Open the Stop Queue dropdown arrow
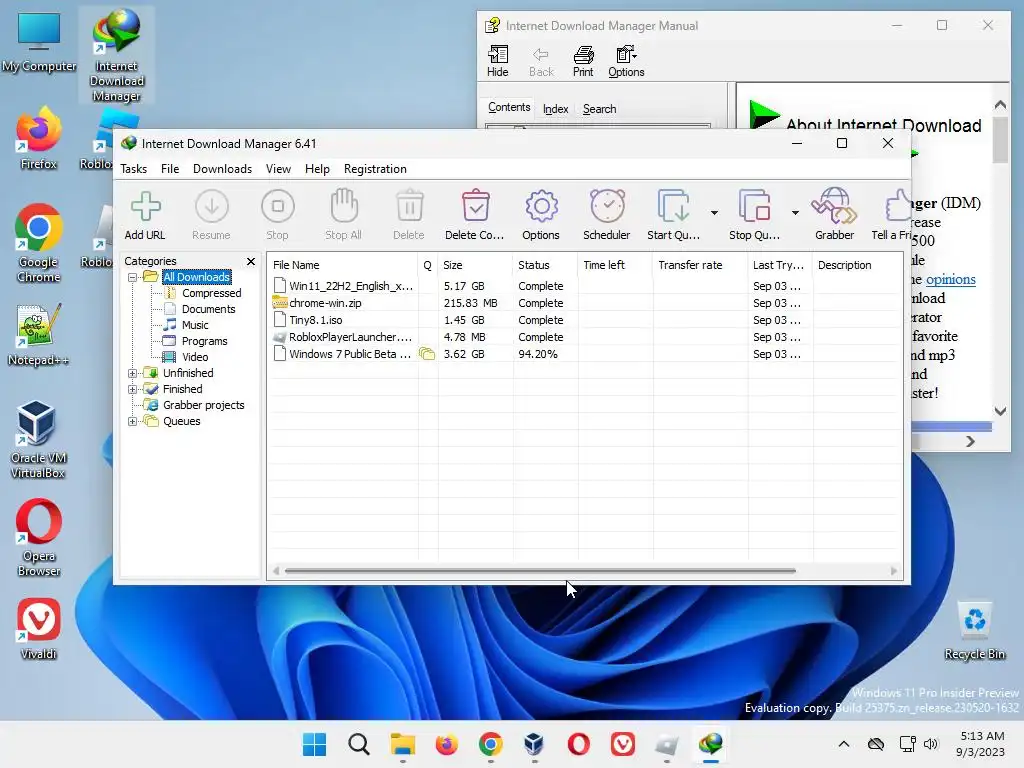This screenshot has width=1024, height=768. coord(795,213)
